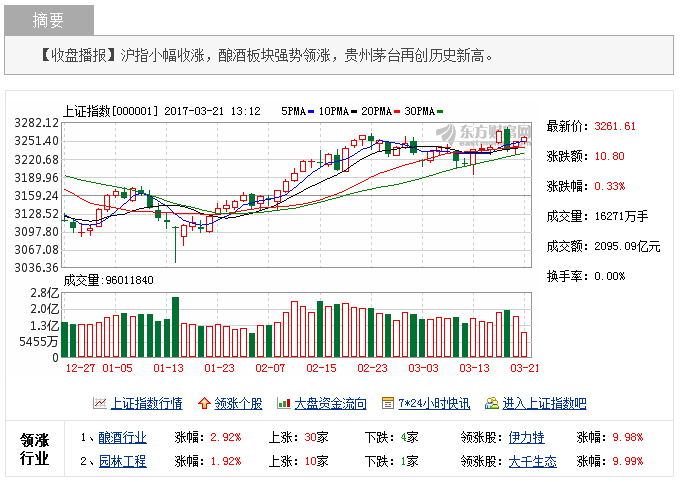682x482 pixels.
Task: Open the 上证指数行情 link
Action: [x=147, y=403]
